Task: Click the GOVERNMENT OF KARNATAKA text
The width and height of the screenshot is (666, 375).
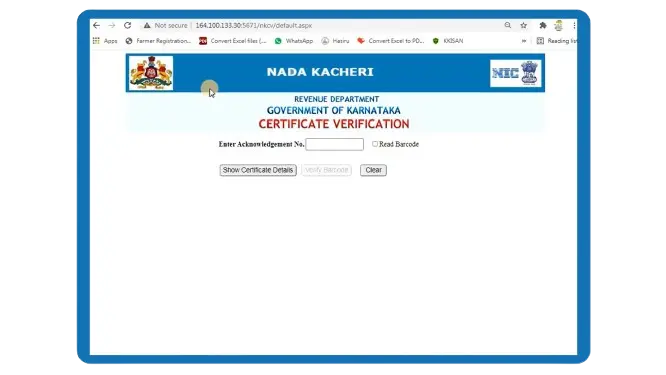Action: [x=334, y=110]
